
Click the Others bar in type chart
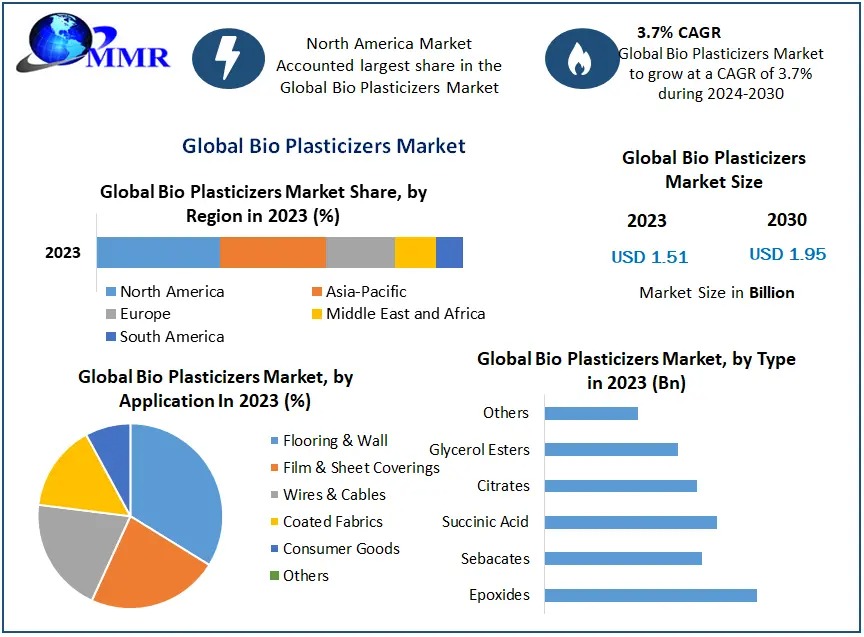point(591,413)
